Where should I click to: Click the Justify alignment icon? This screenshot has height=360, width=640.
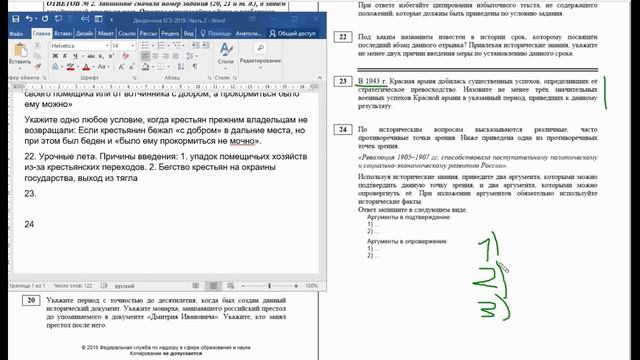(x=176, y=56)
